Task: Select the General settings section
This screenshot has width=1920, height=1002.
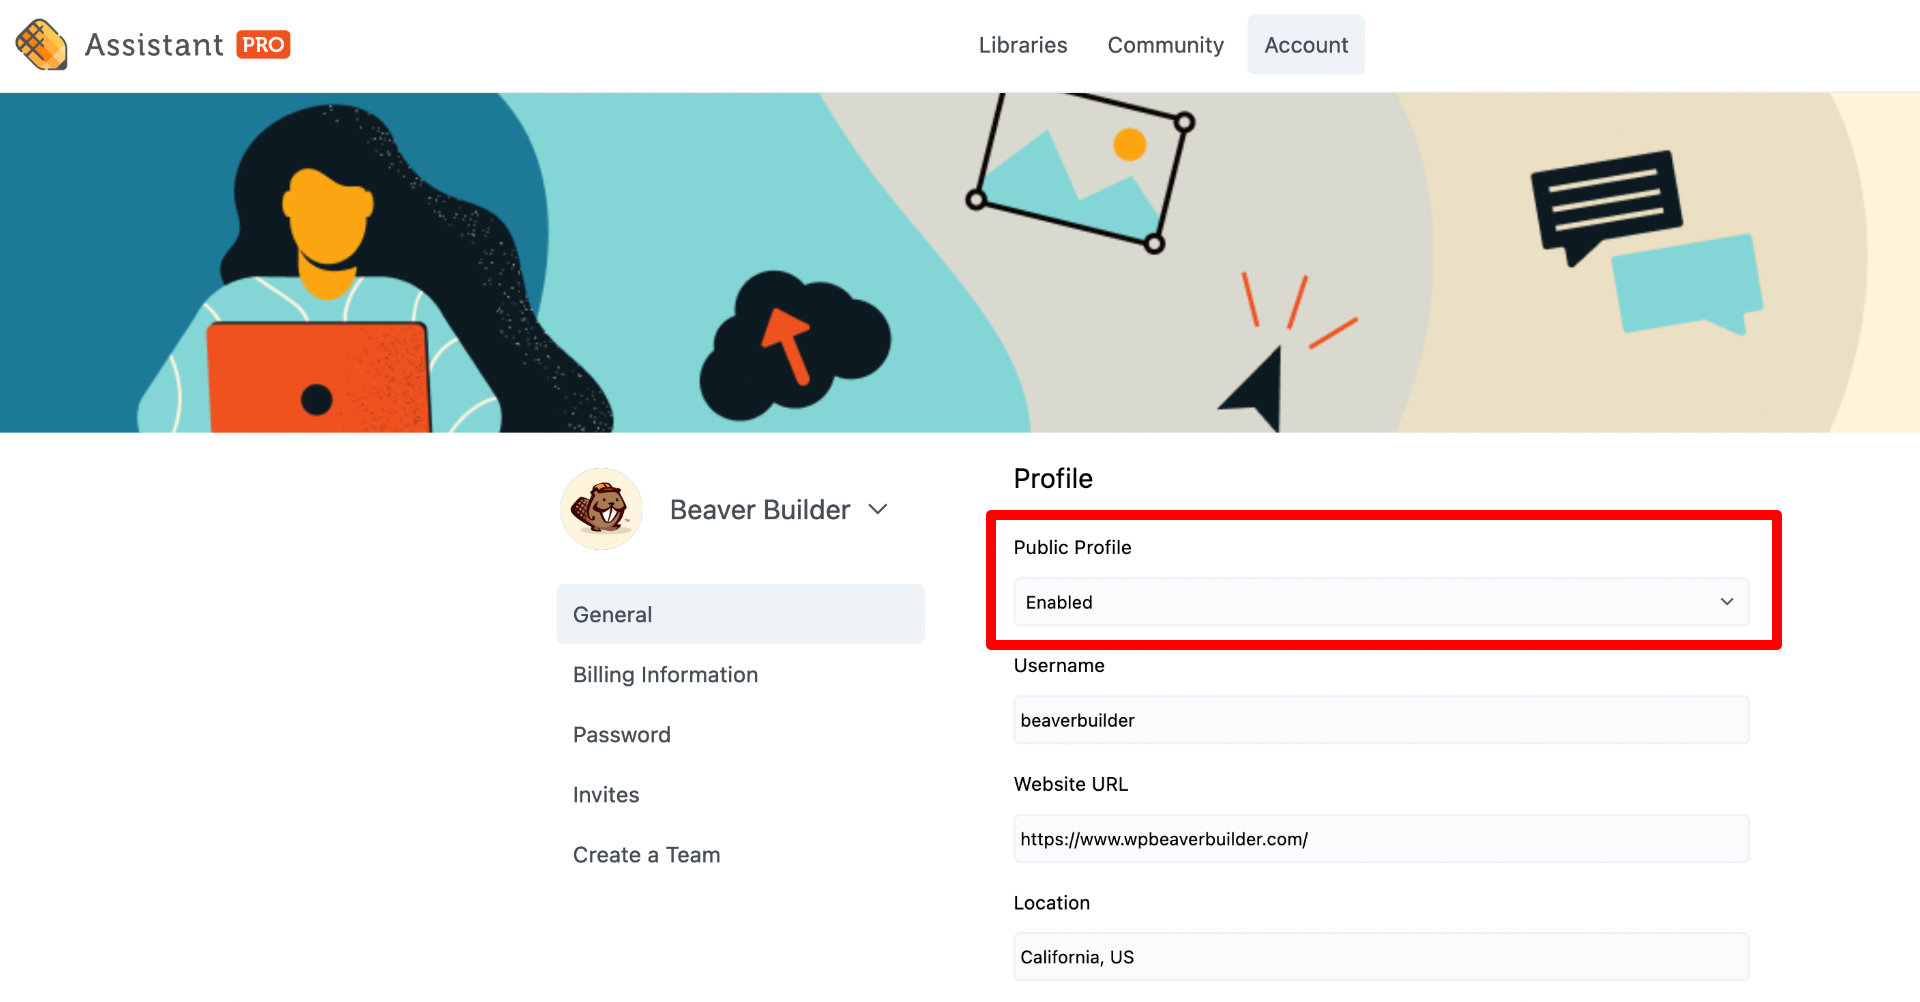Action: click(612, 614)
